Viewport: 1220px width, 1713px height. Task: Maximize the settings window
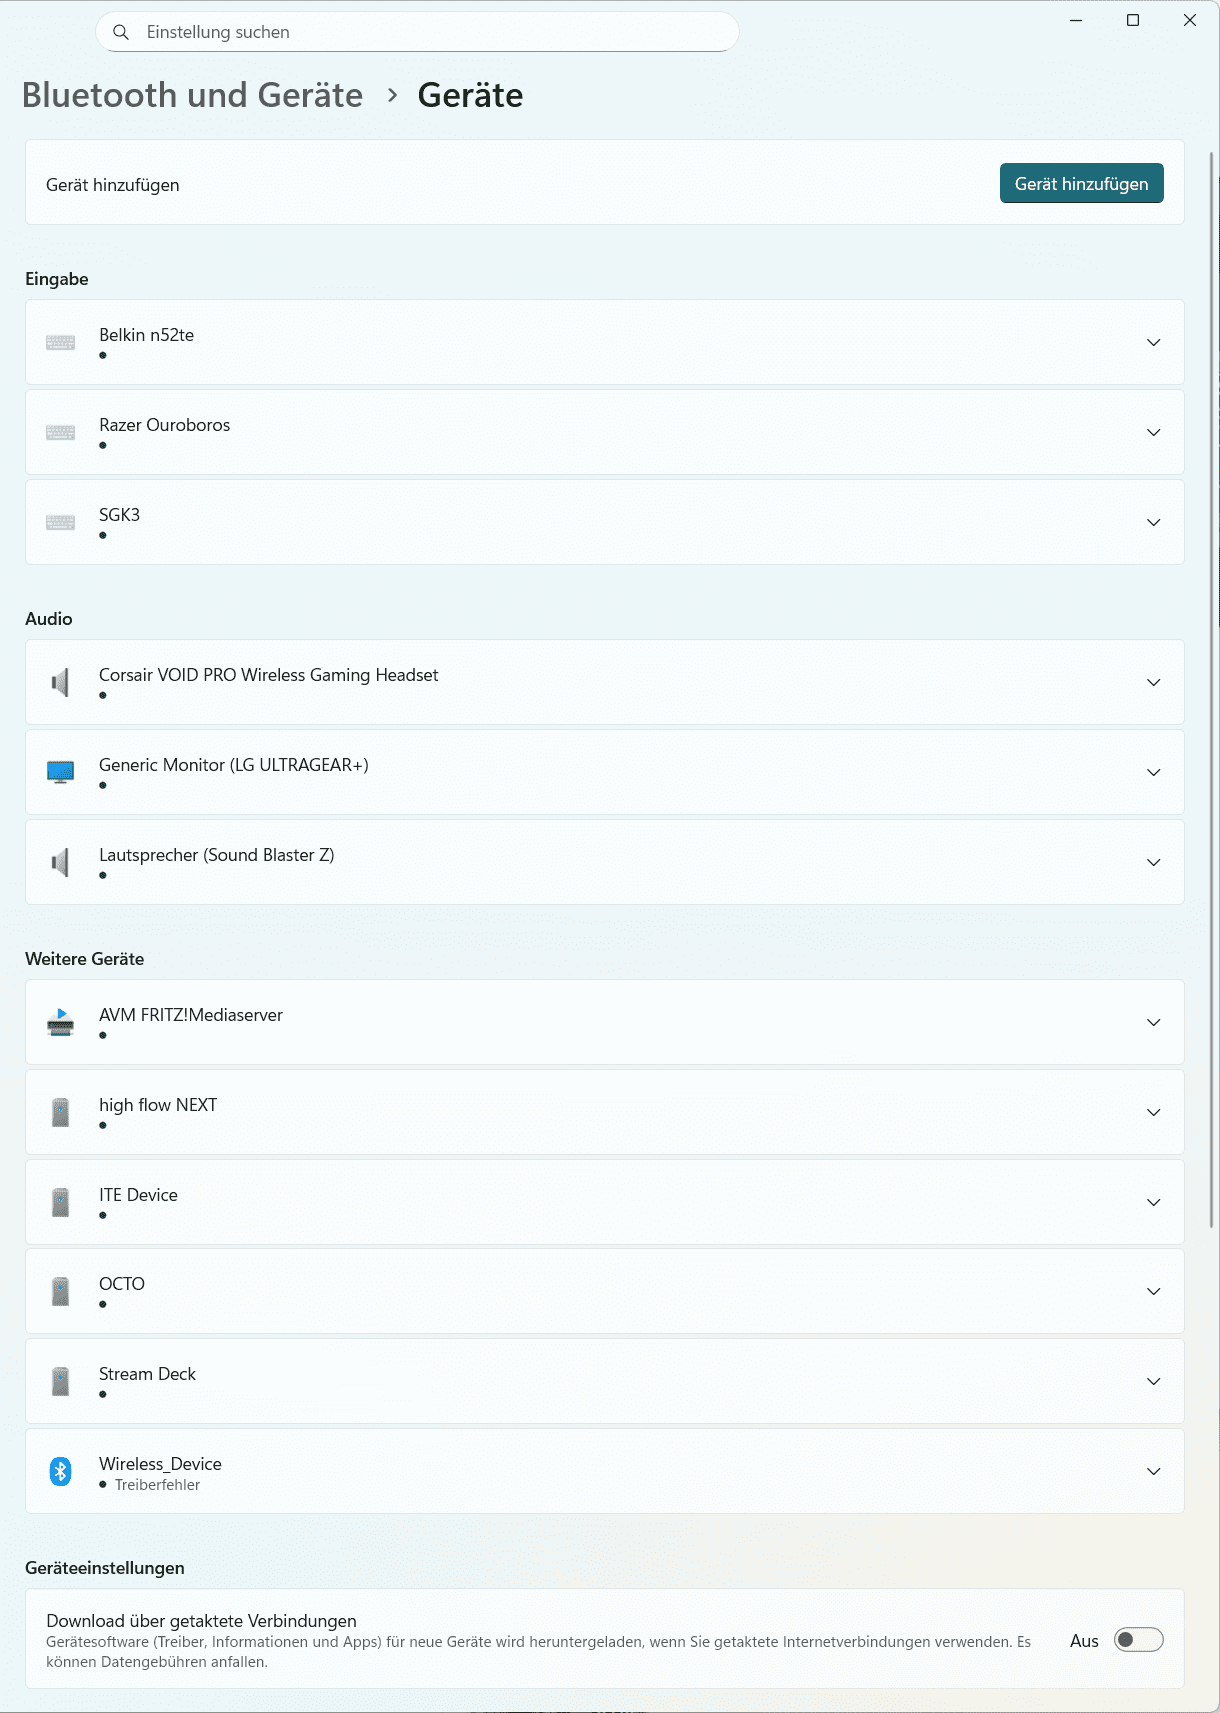1133,20
